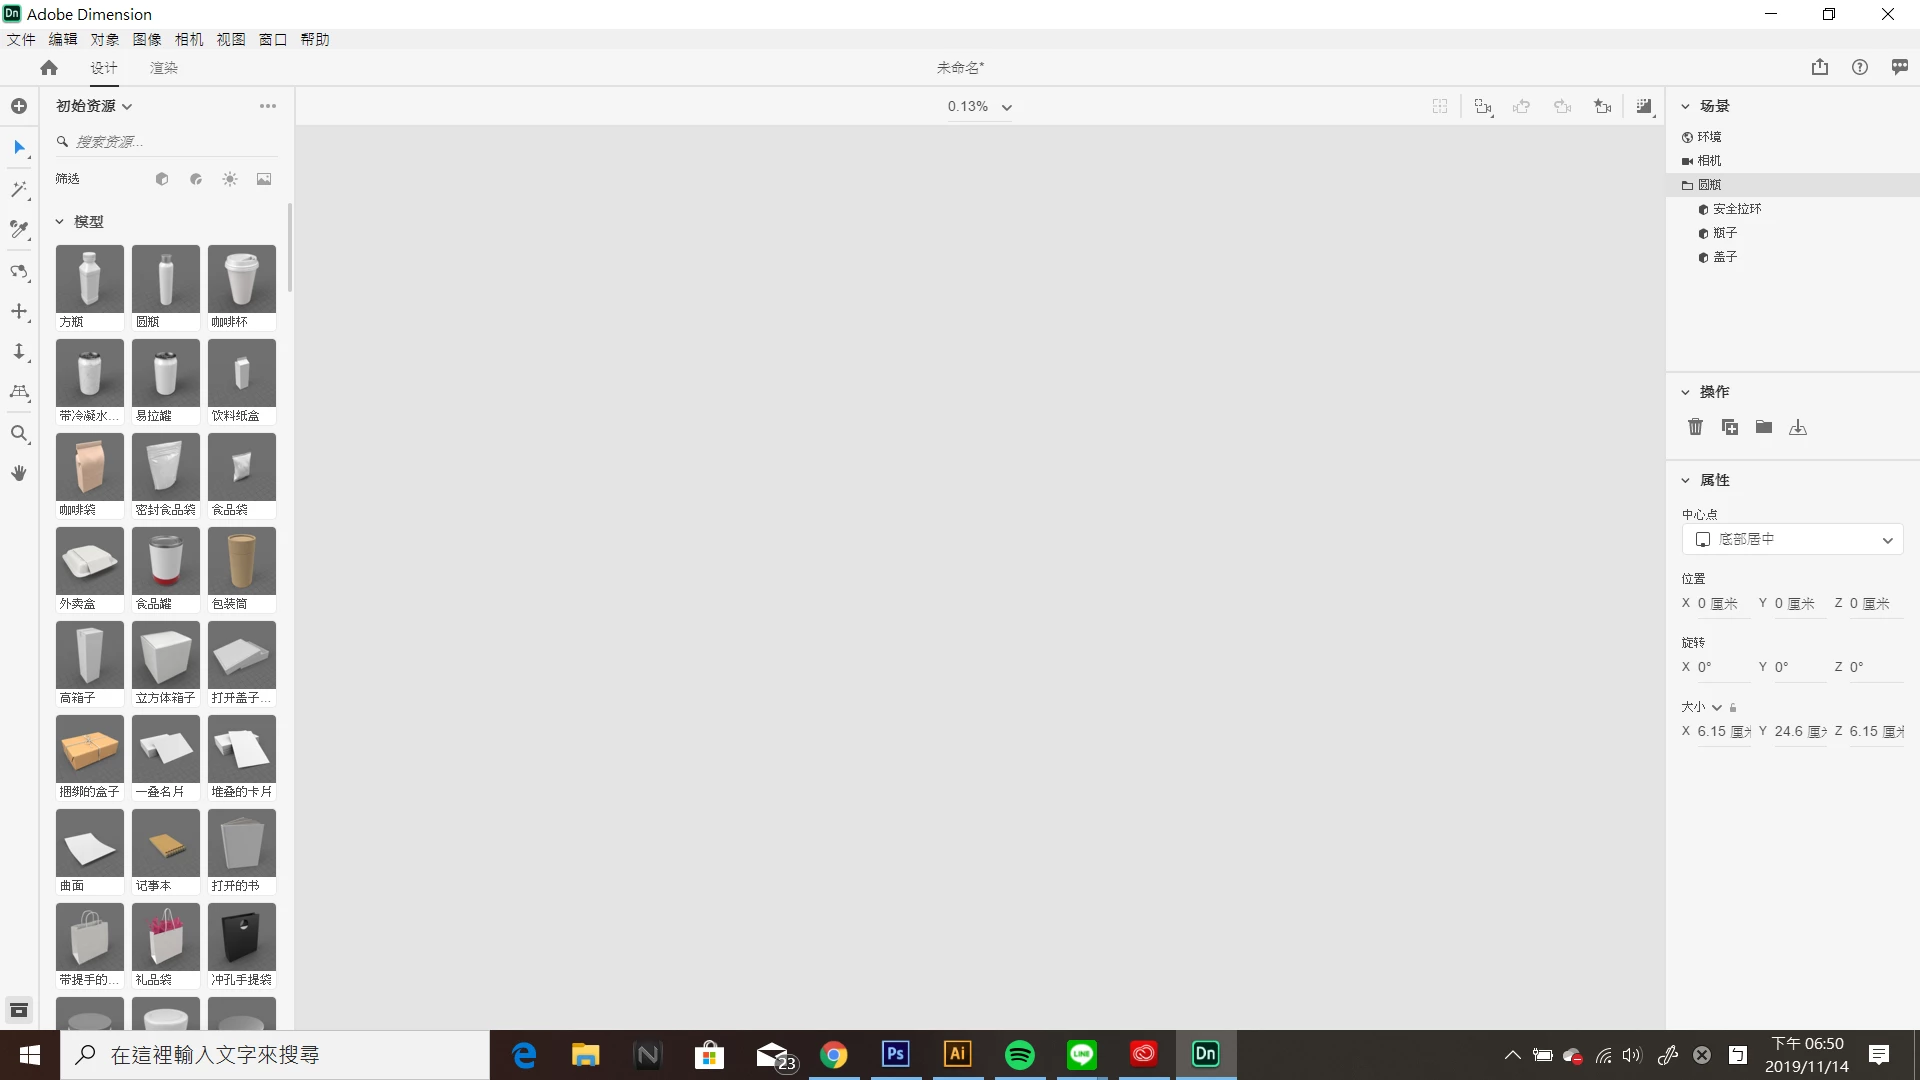Open the 相机 menu
The width and height of the screenshot is (1920, 1080).
[188, 39]
